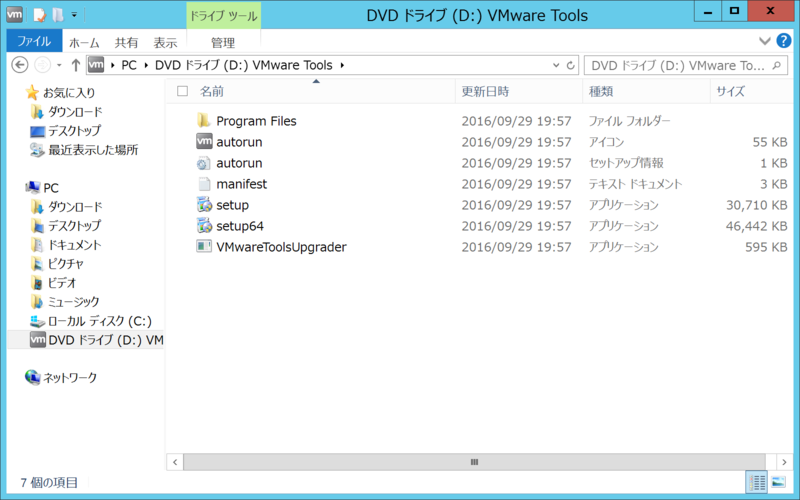Select the Program Files folder icon
Viewport: 800px width, 500px height.
click(x=204, y=121)
